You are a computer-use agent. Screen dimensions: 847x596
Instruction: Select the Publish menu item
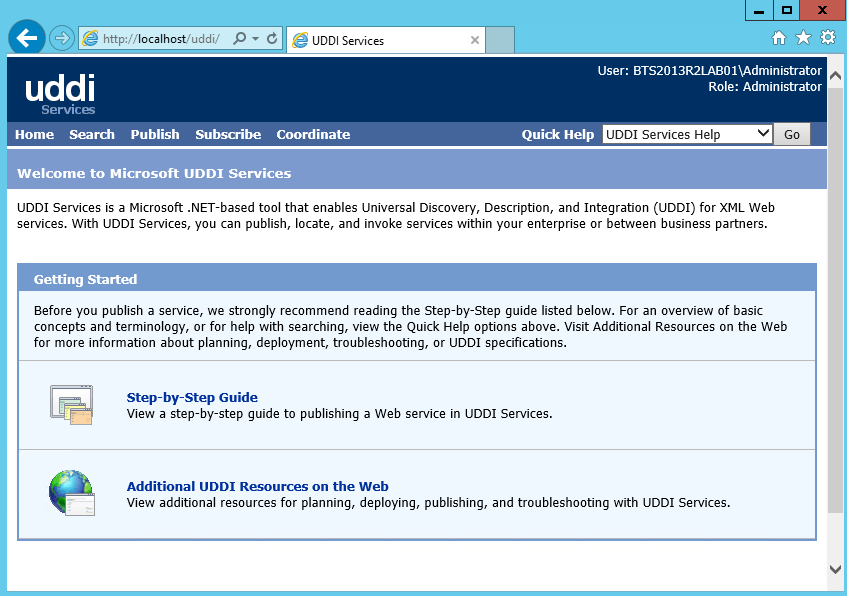[155, 135]
